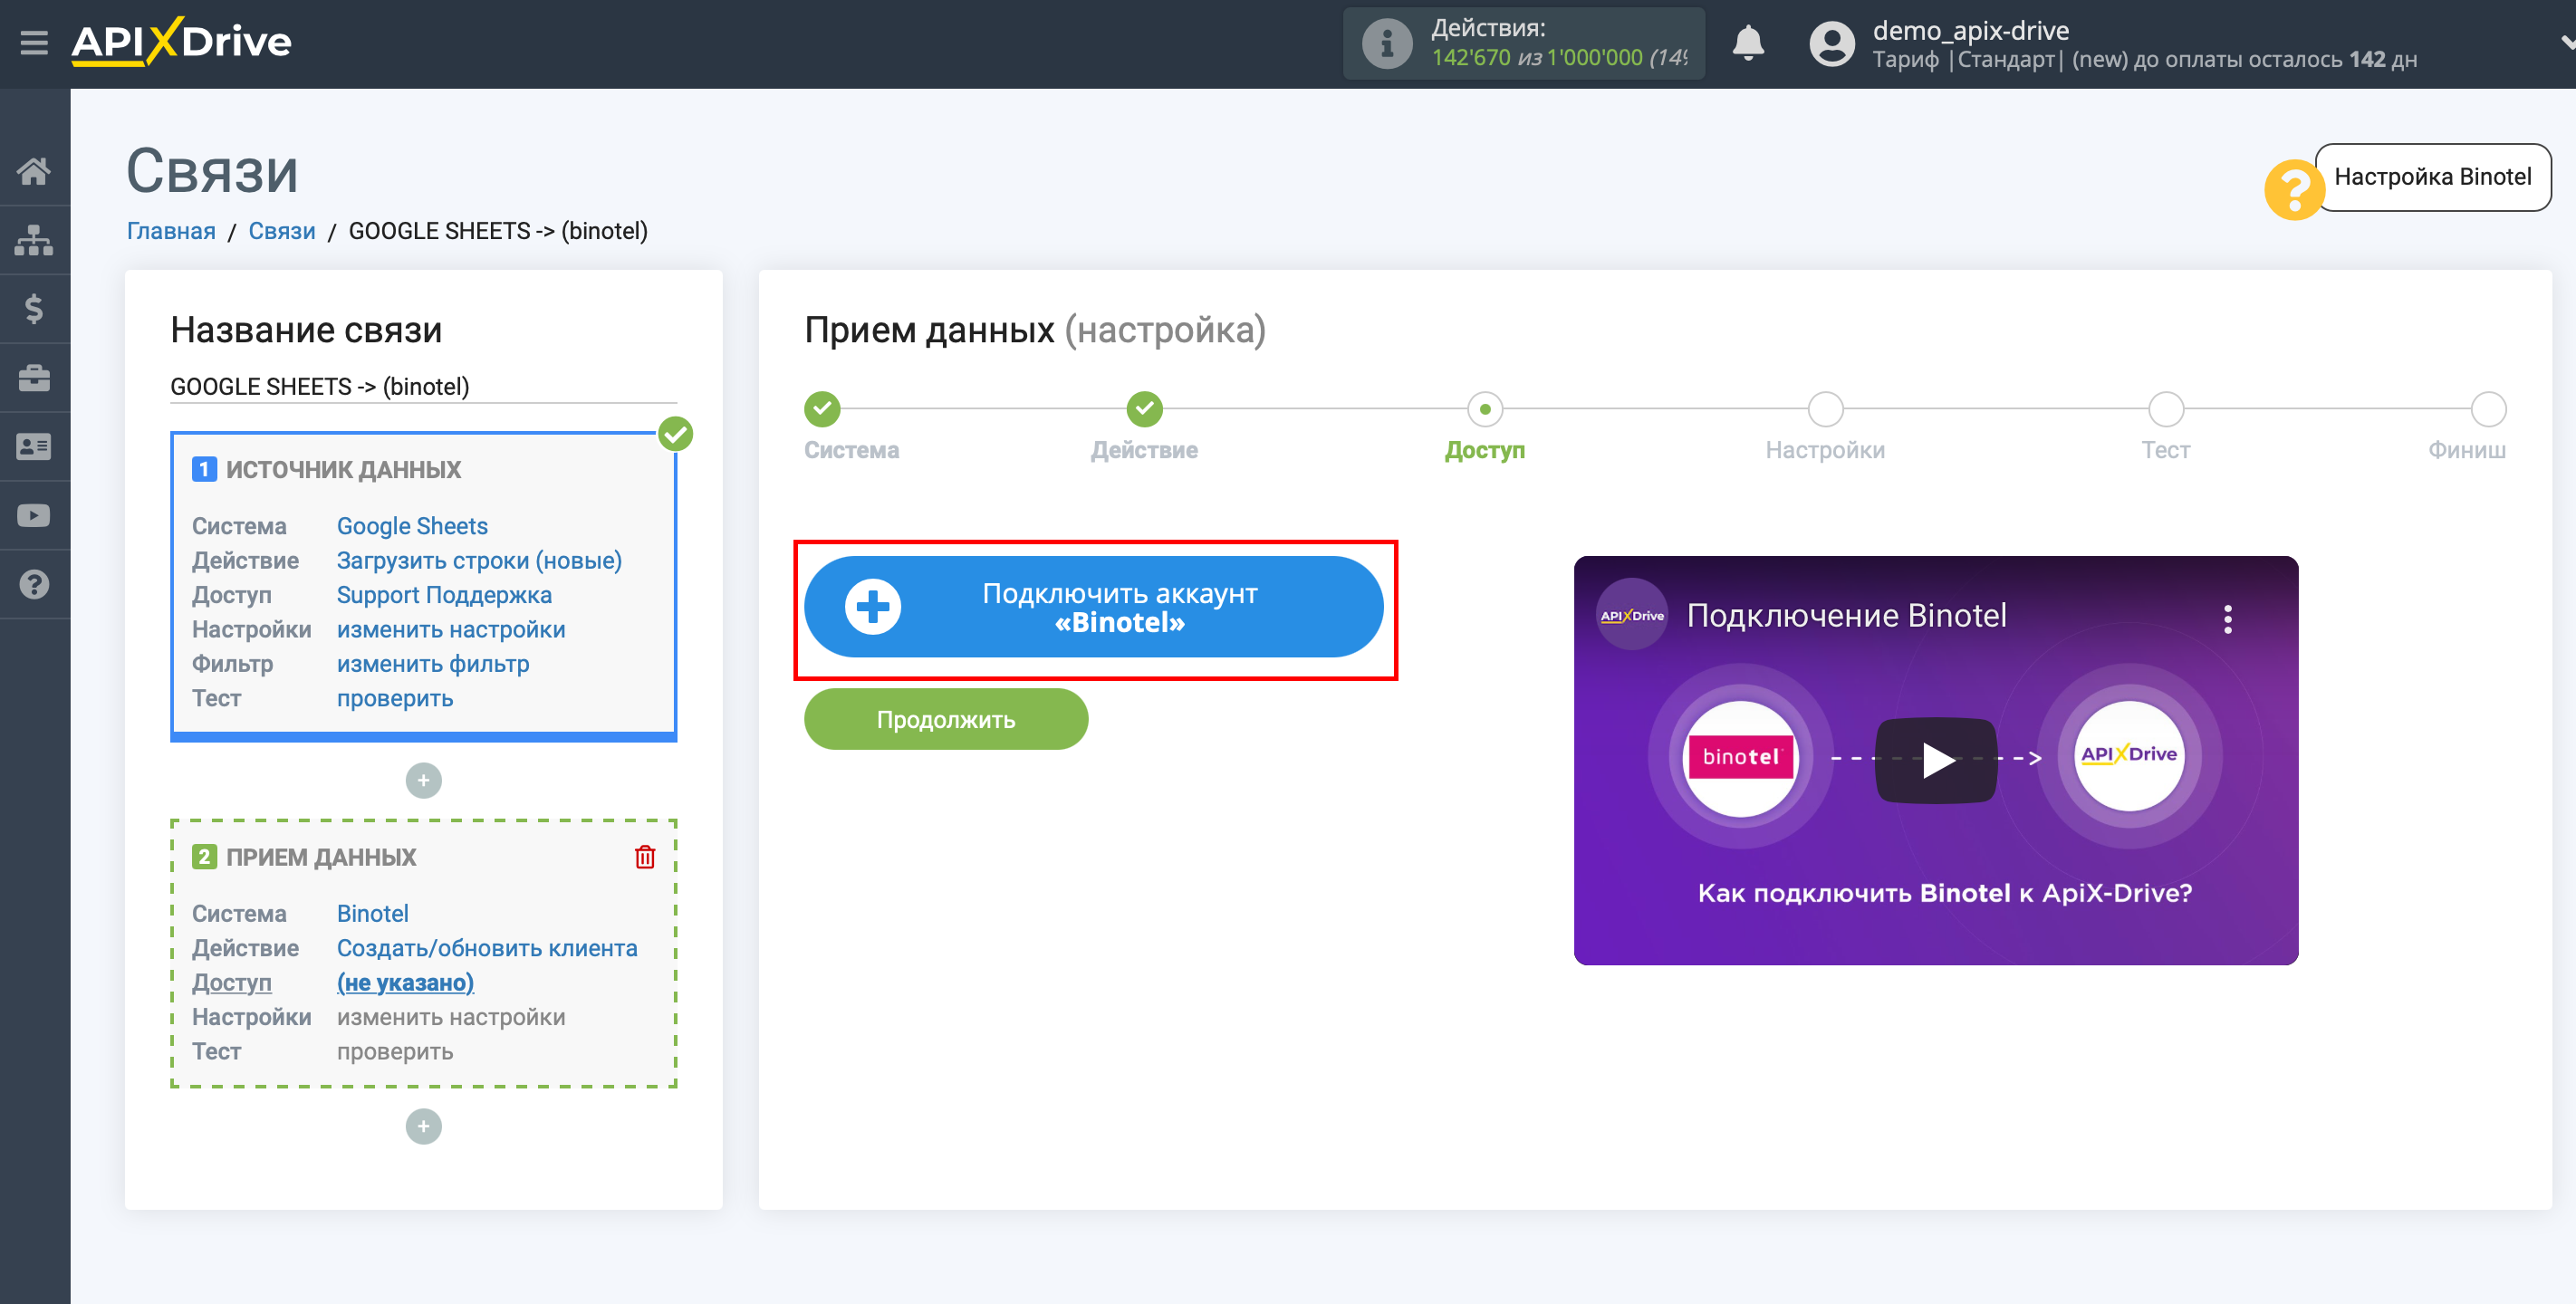Open the briefcase sidebar icon
2576x1304 pixels.
tap(34, 378)
